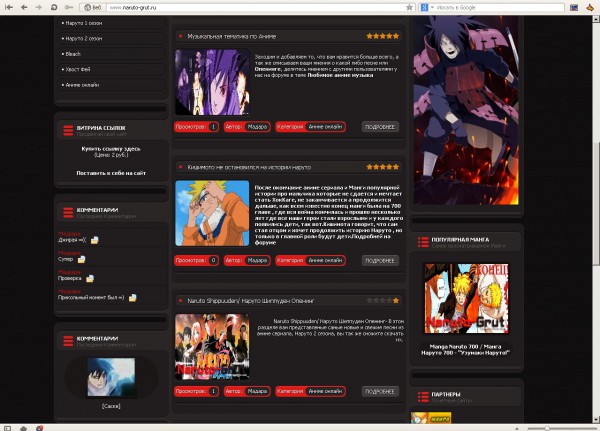The image size is (600, 431).
Task: Click the Google search field
Action: tap(499, 7)
